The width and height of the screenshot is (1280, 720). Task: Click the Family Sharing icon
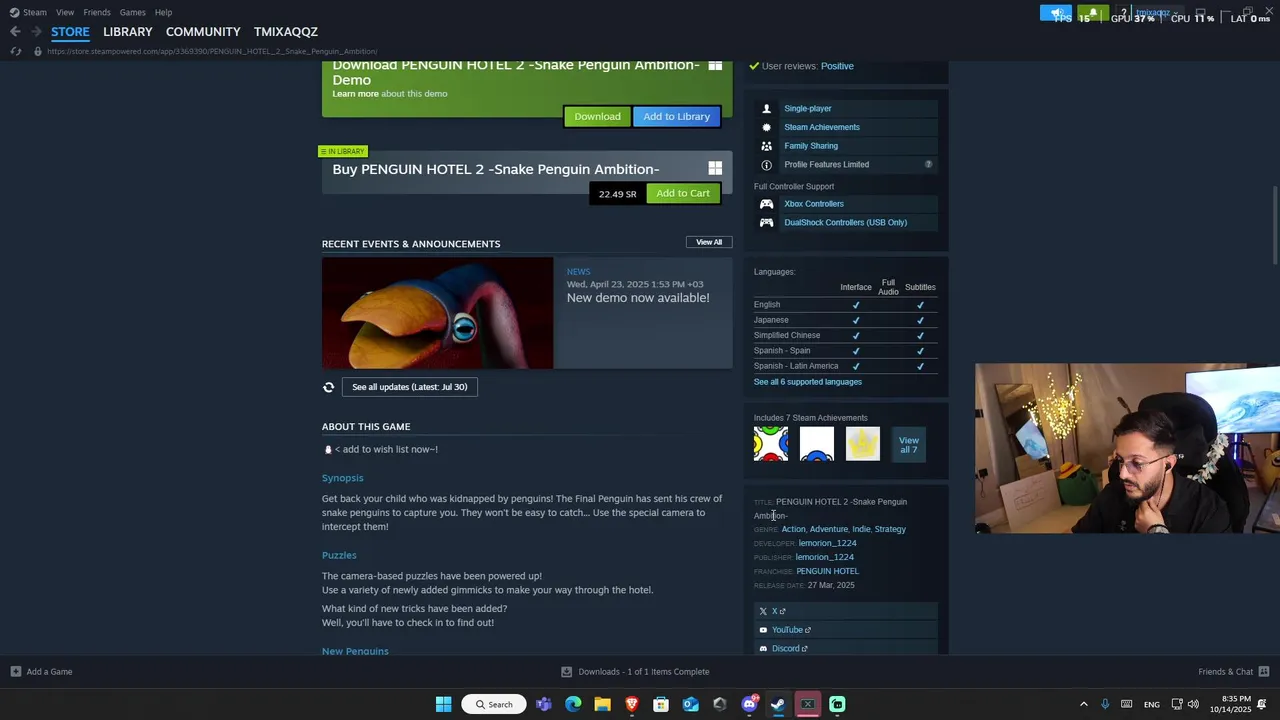(x=767, y=146)
